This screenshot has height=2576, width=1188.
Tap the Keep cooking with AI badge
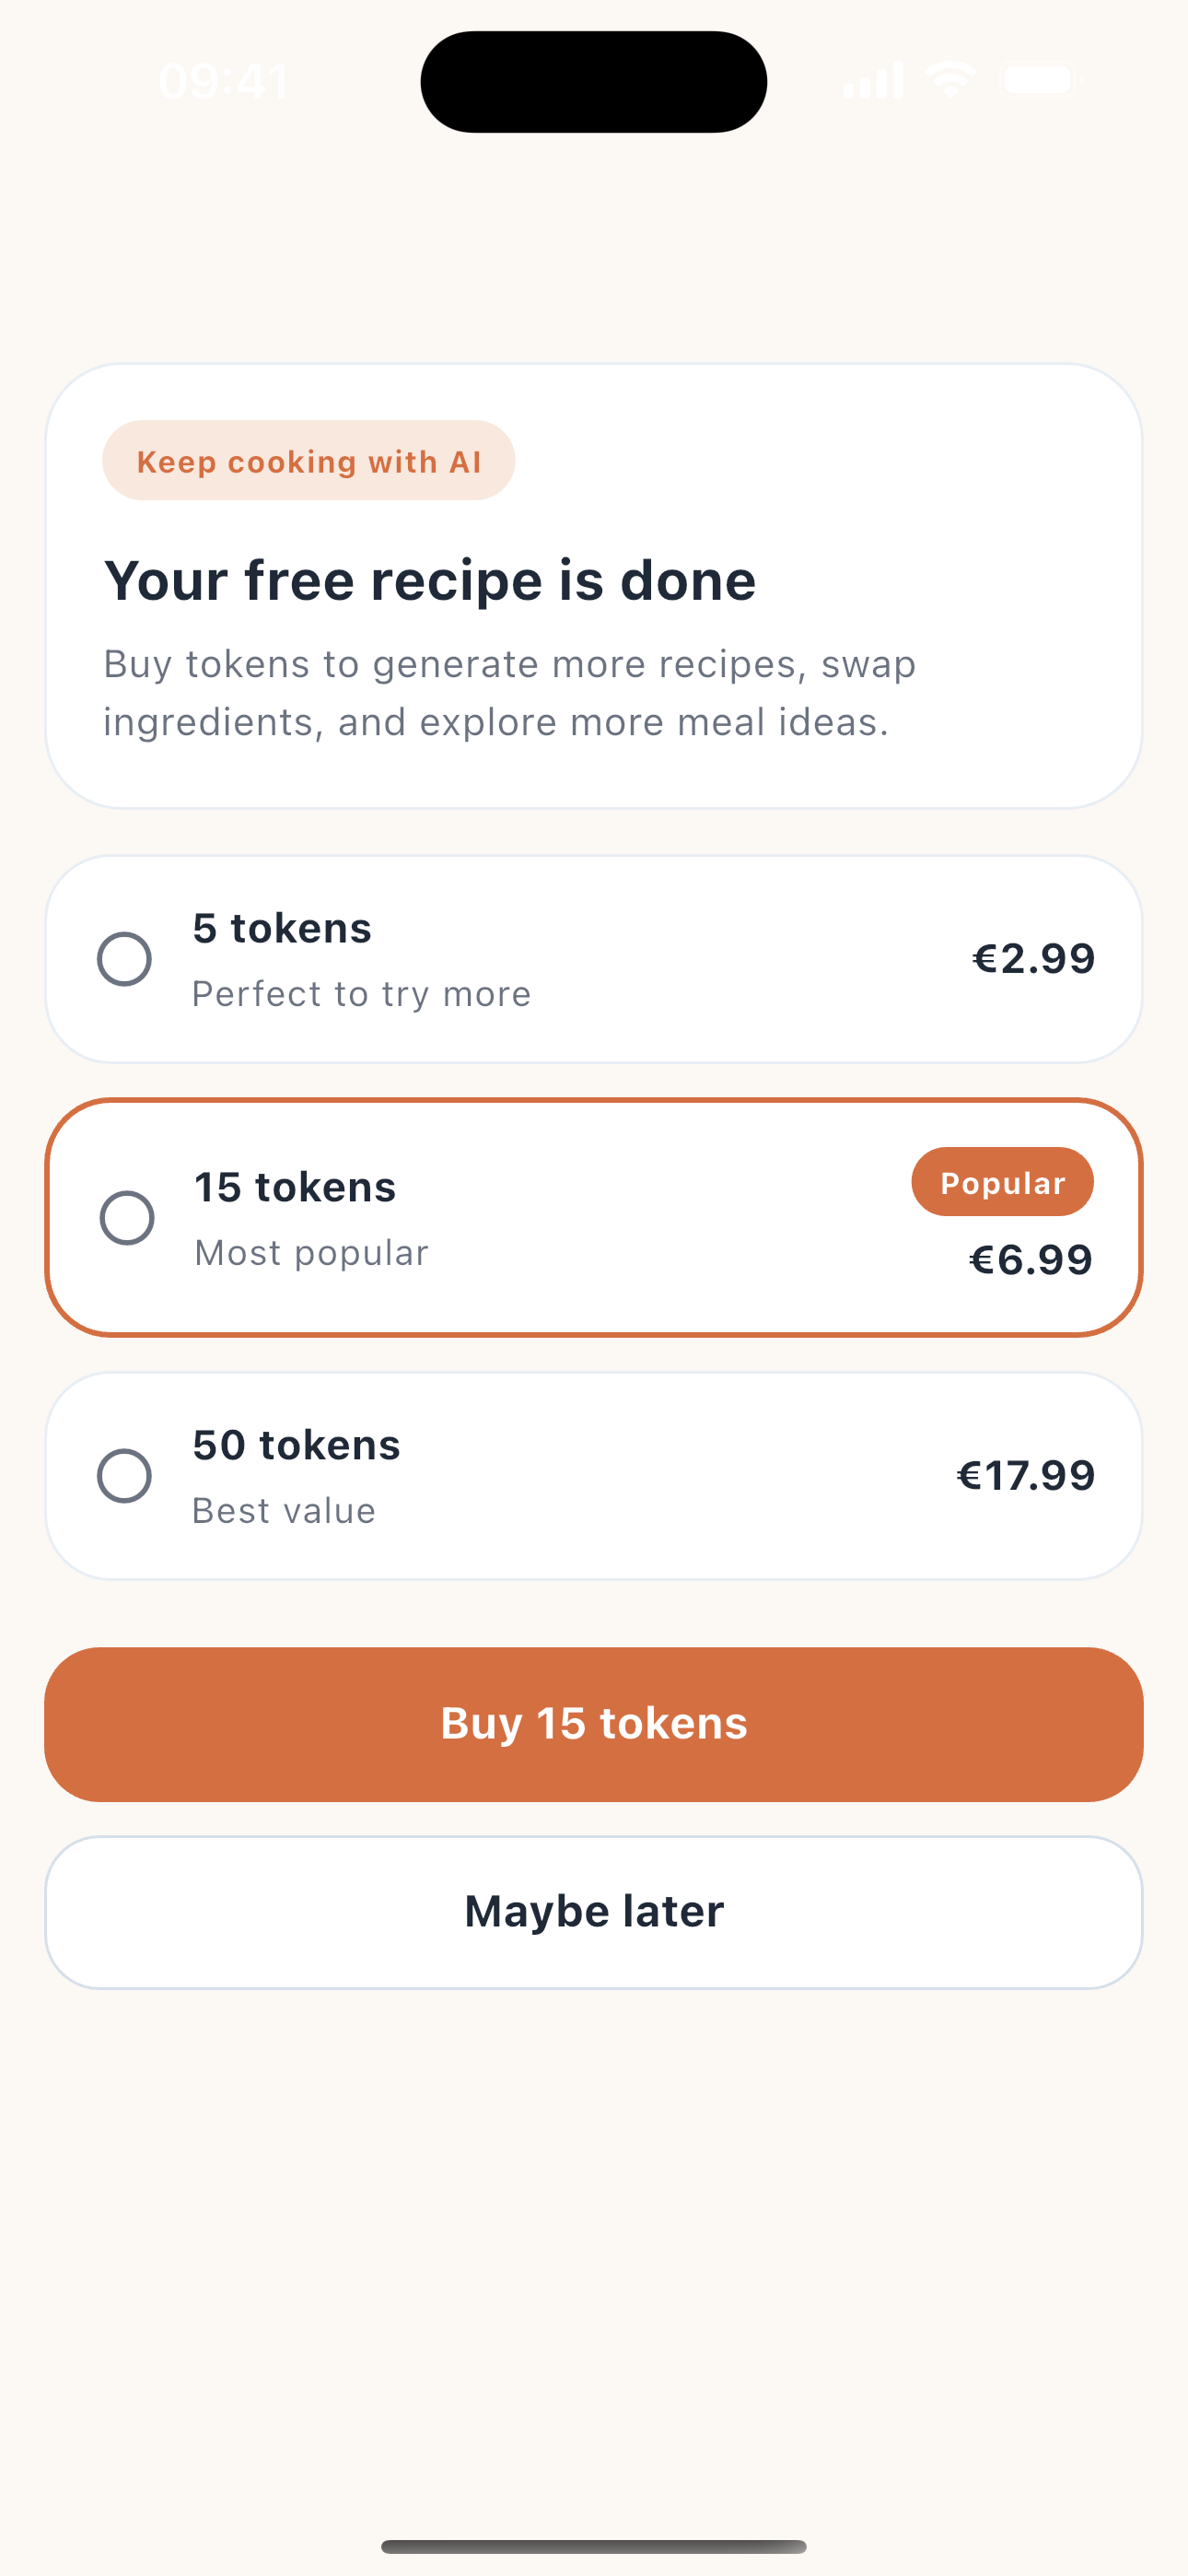point(308,461)
